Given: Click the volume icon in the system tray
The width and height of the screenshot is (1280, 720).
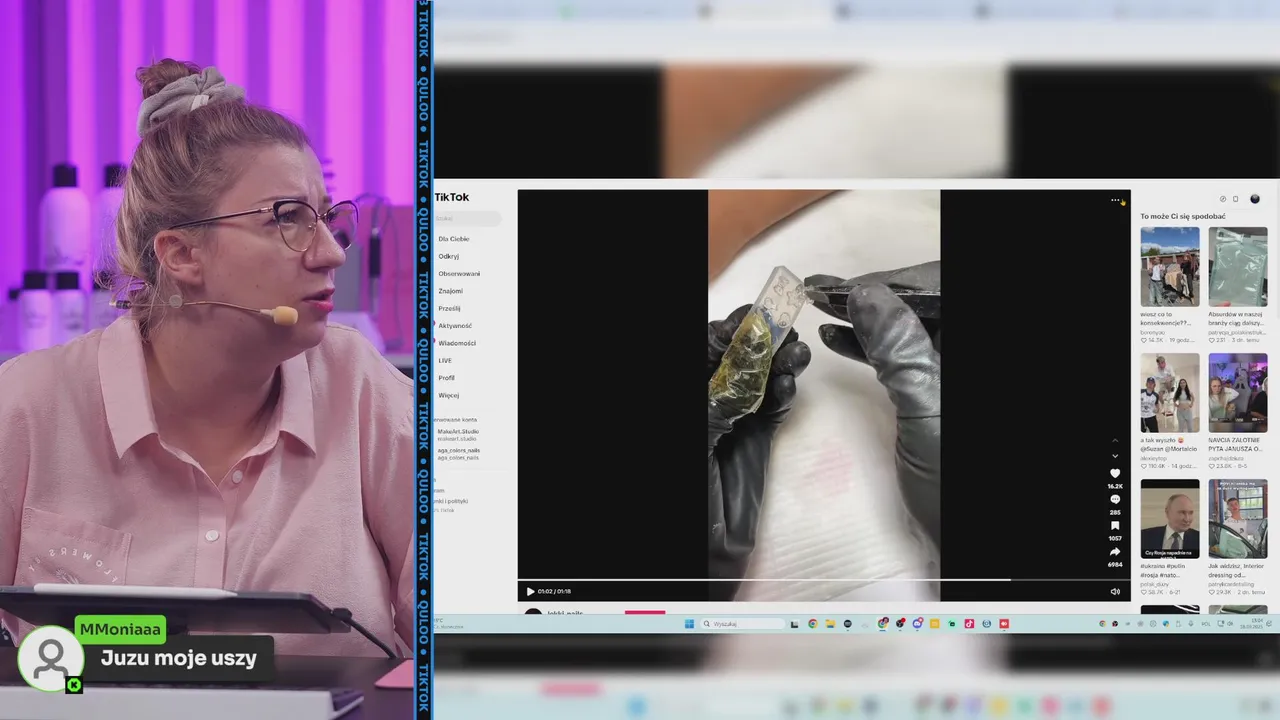Looking at the screenshot, I should pos(1230,624).
